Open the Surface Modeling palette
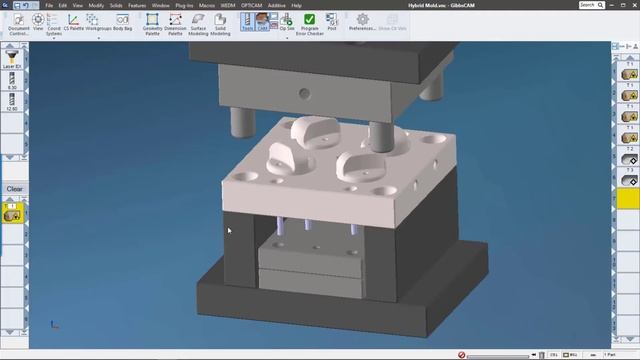This screenshot has width=640, height=360. coord(198,24)
